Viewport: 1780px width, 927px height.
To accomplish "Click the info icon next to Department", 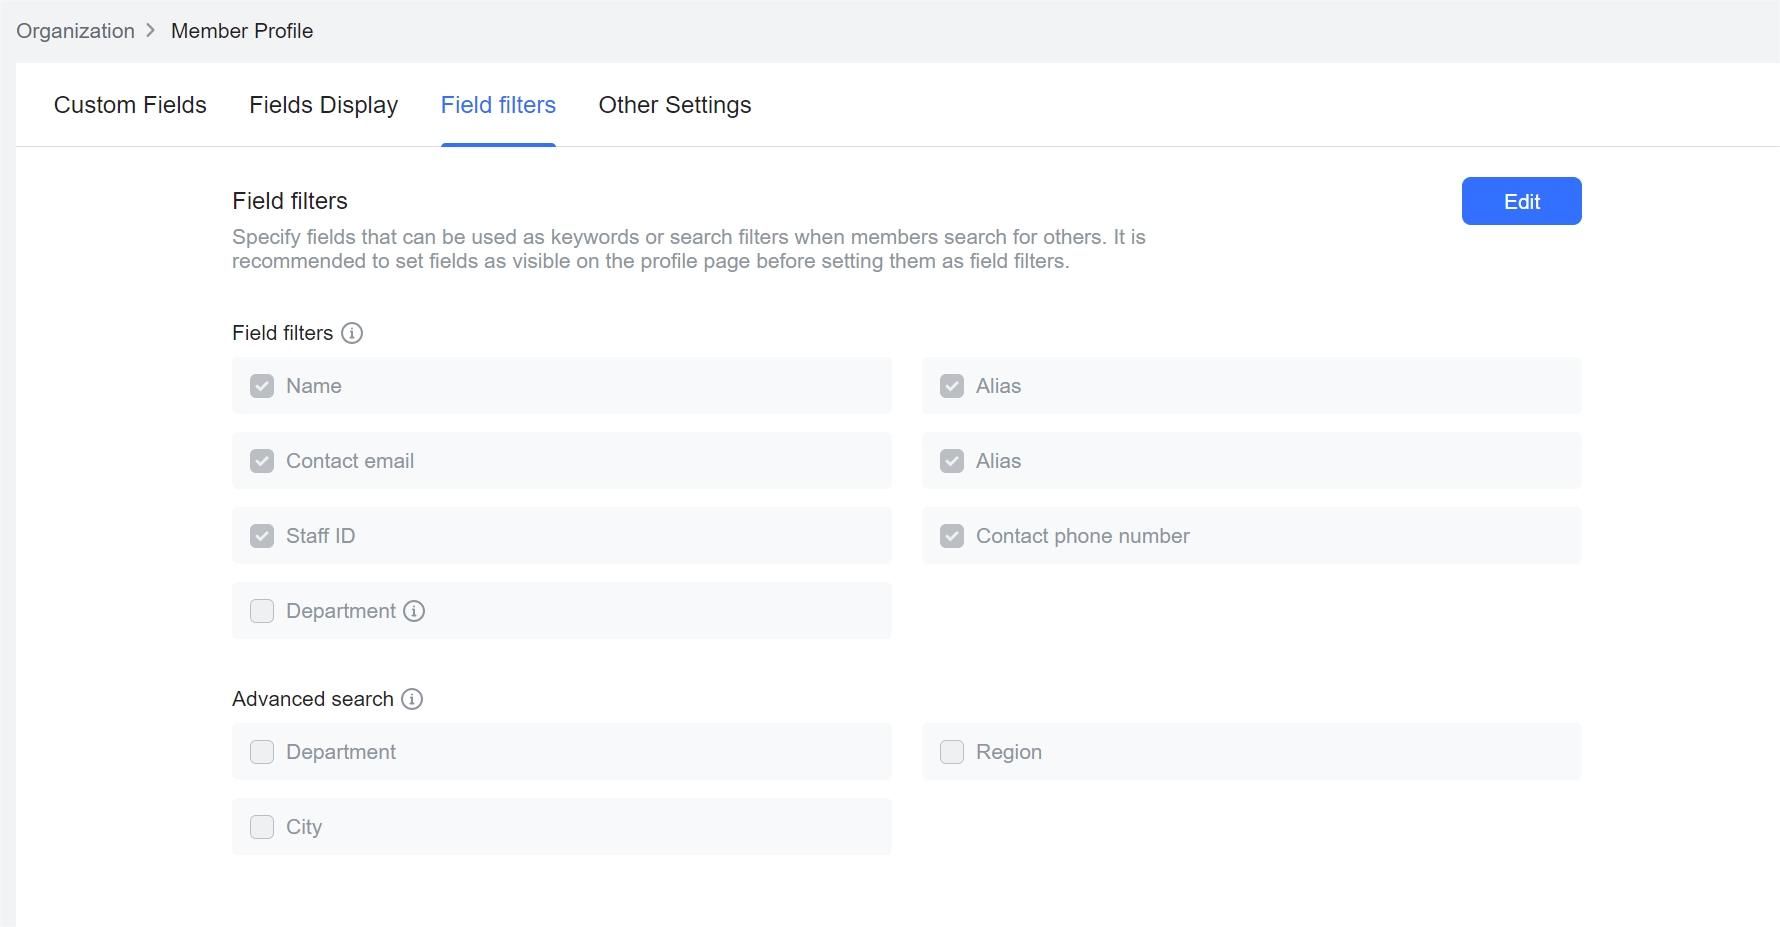I will pyautogui.click(x=414, y=610).
